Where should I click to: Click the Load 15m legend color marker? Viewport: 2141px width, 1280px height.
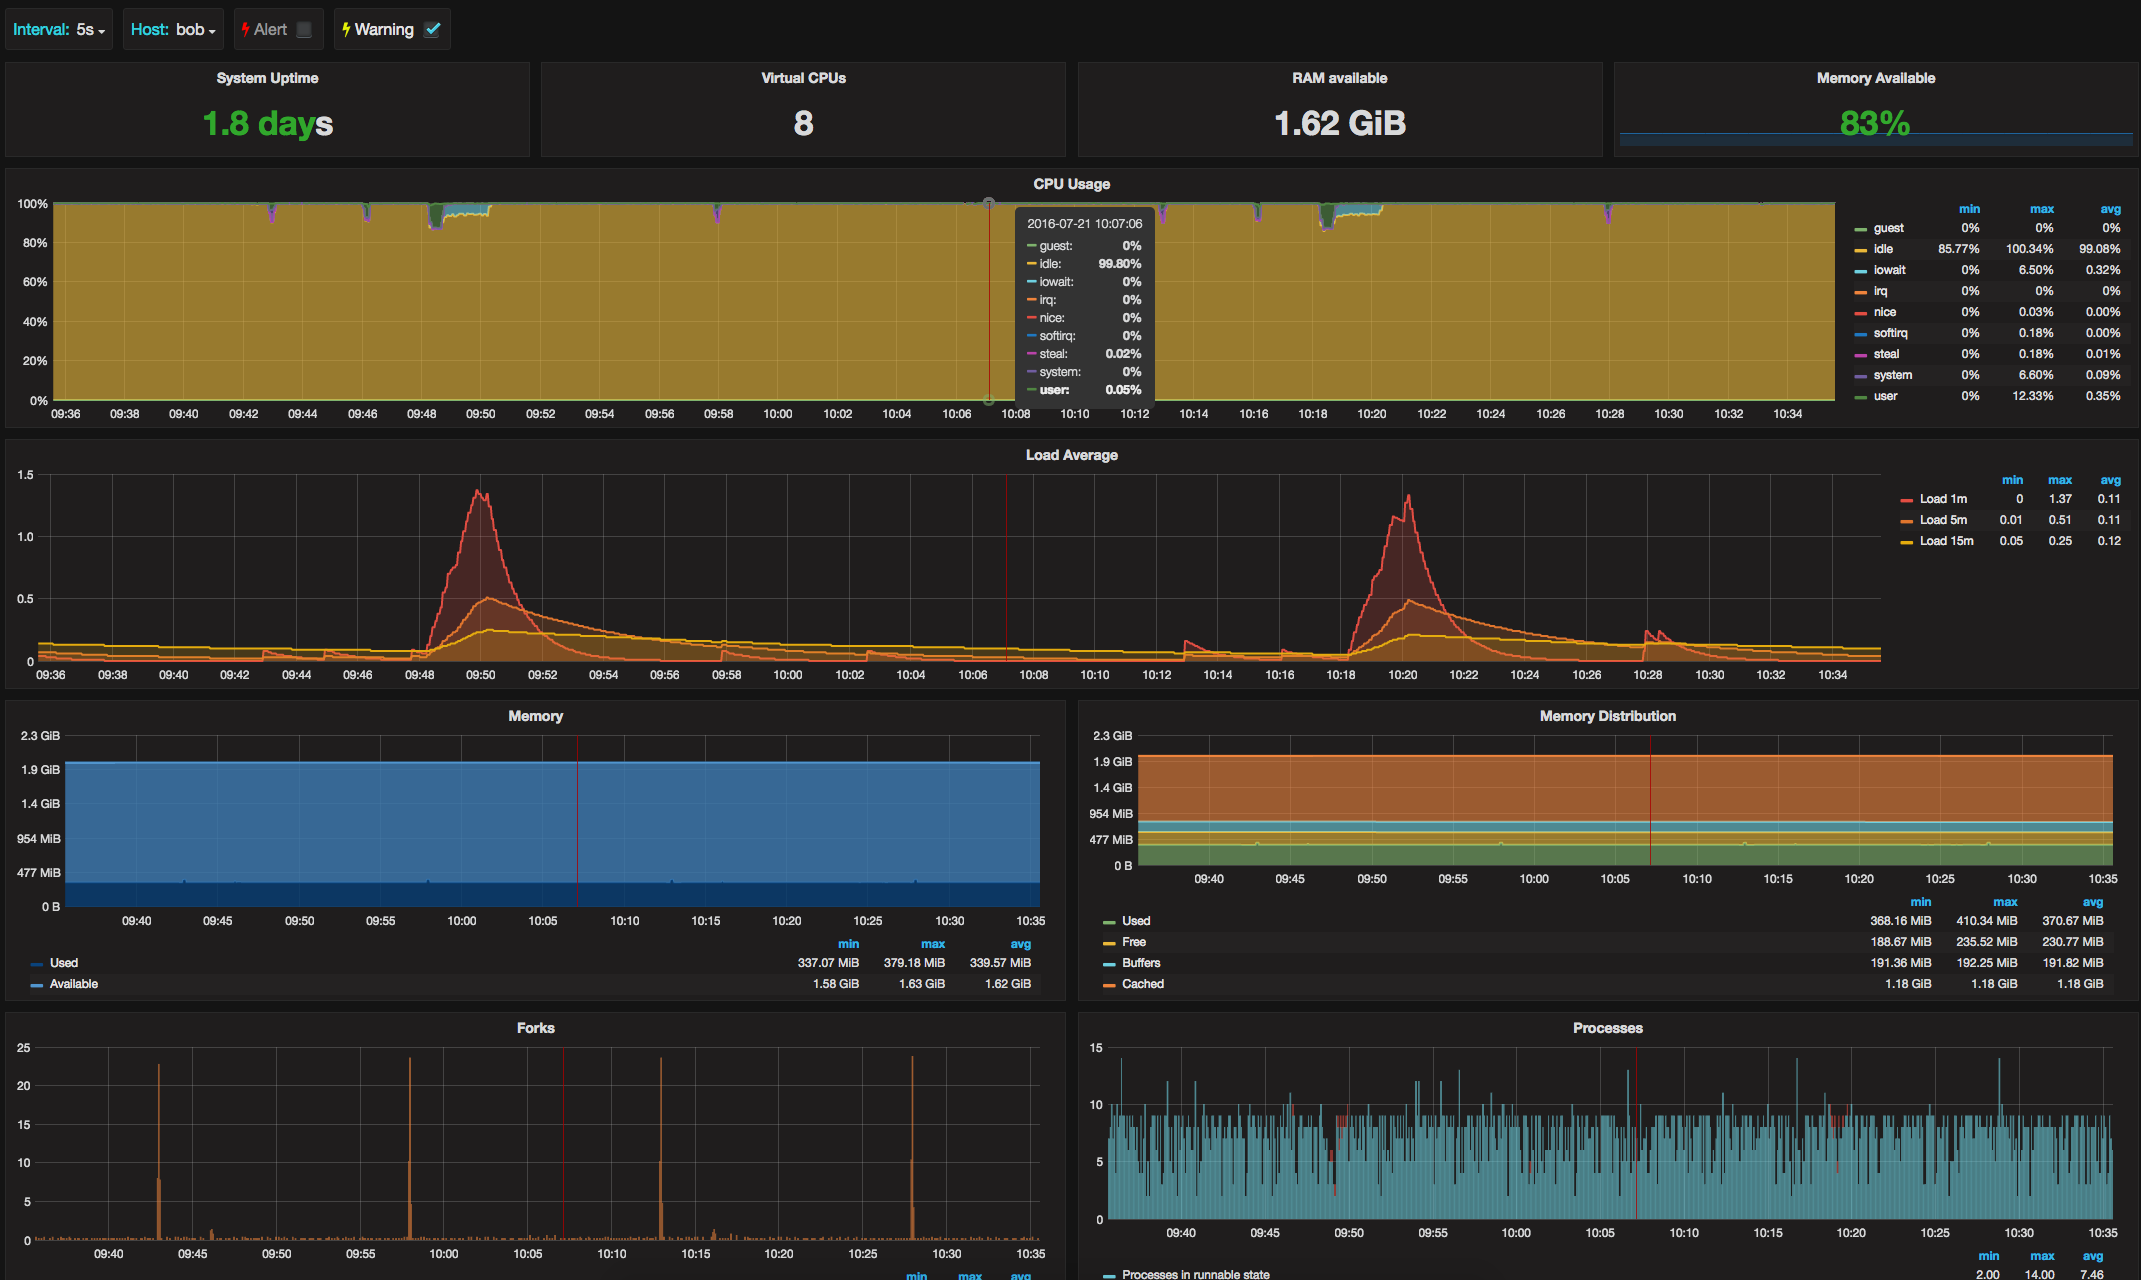point(1906,542)
